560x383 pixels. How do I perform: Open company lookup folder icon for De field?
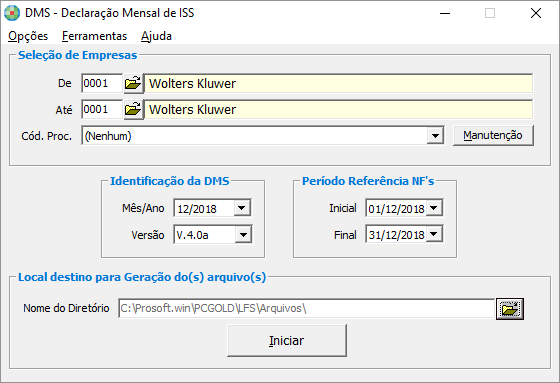[134, 84]
